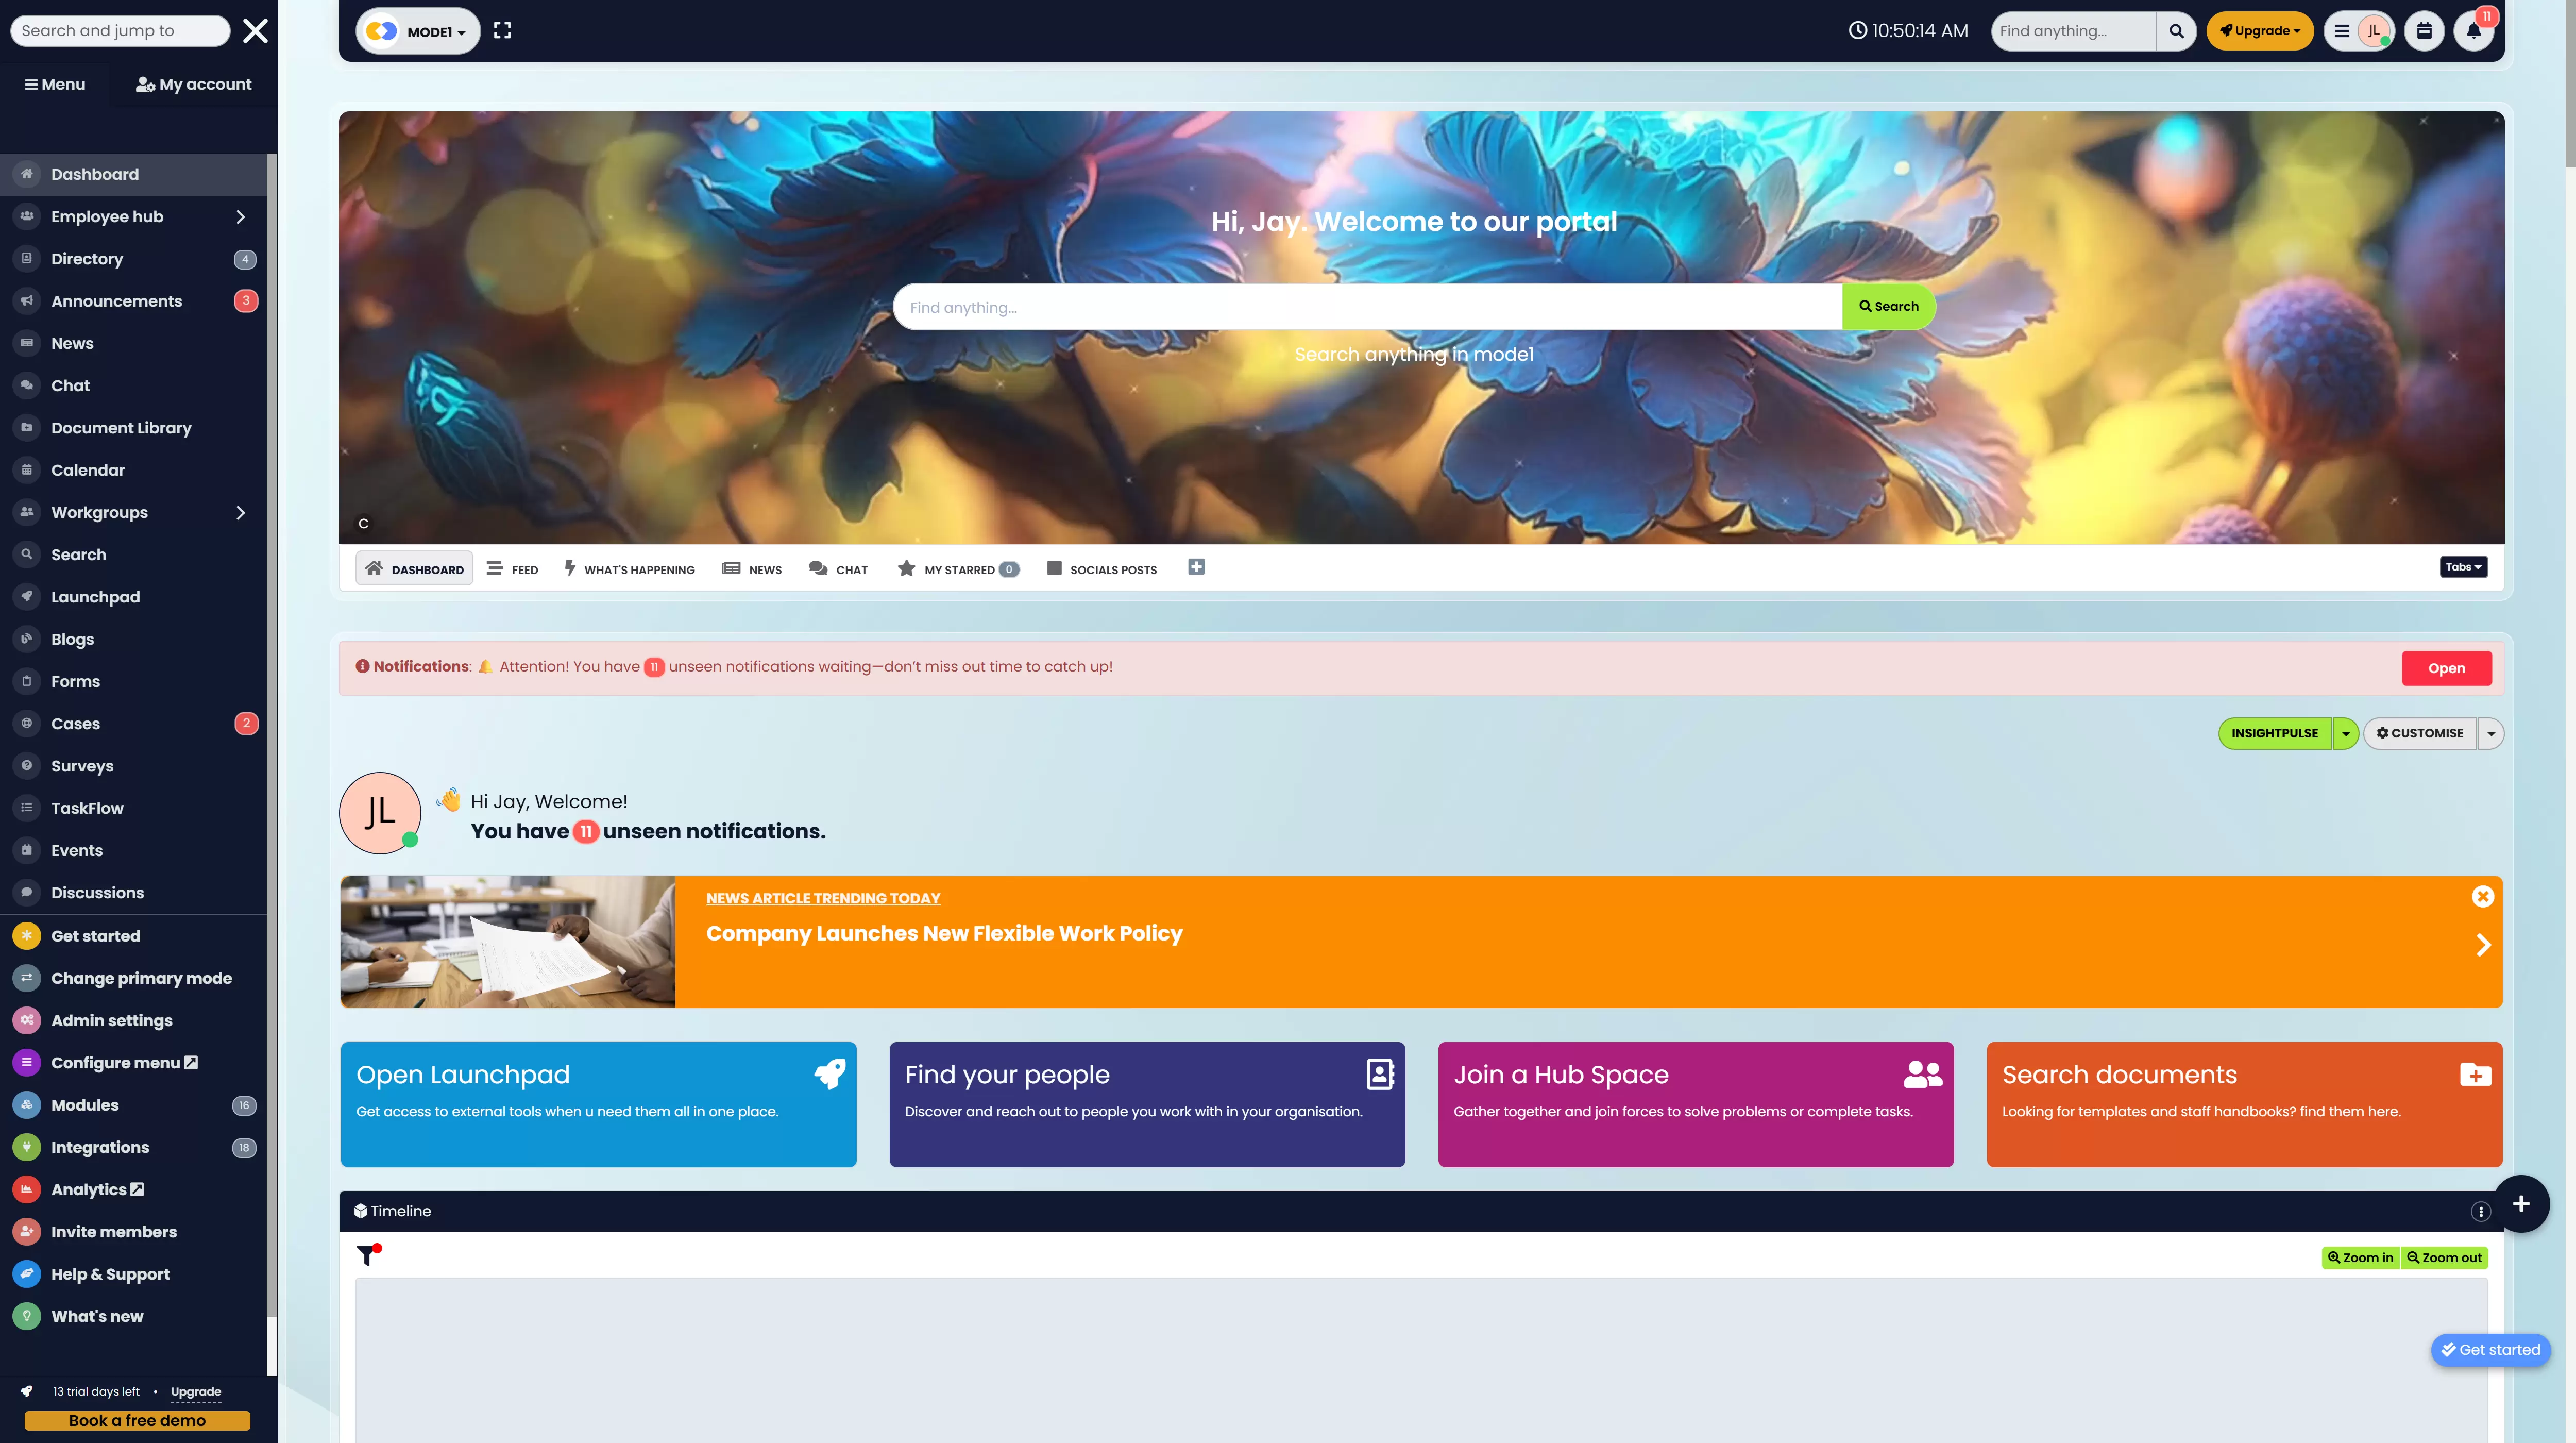
Task: Open the Customise dropdown arrow
Action: pyautogui.click(x=2491, y=733)
